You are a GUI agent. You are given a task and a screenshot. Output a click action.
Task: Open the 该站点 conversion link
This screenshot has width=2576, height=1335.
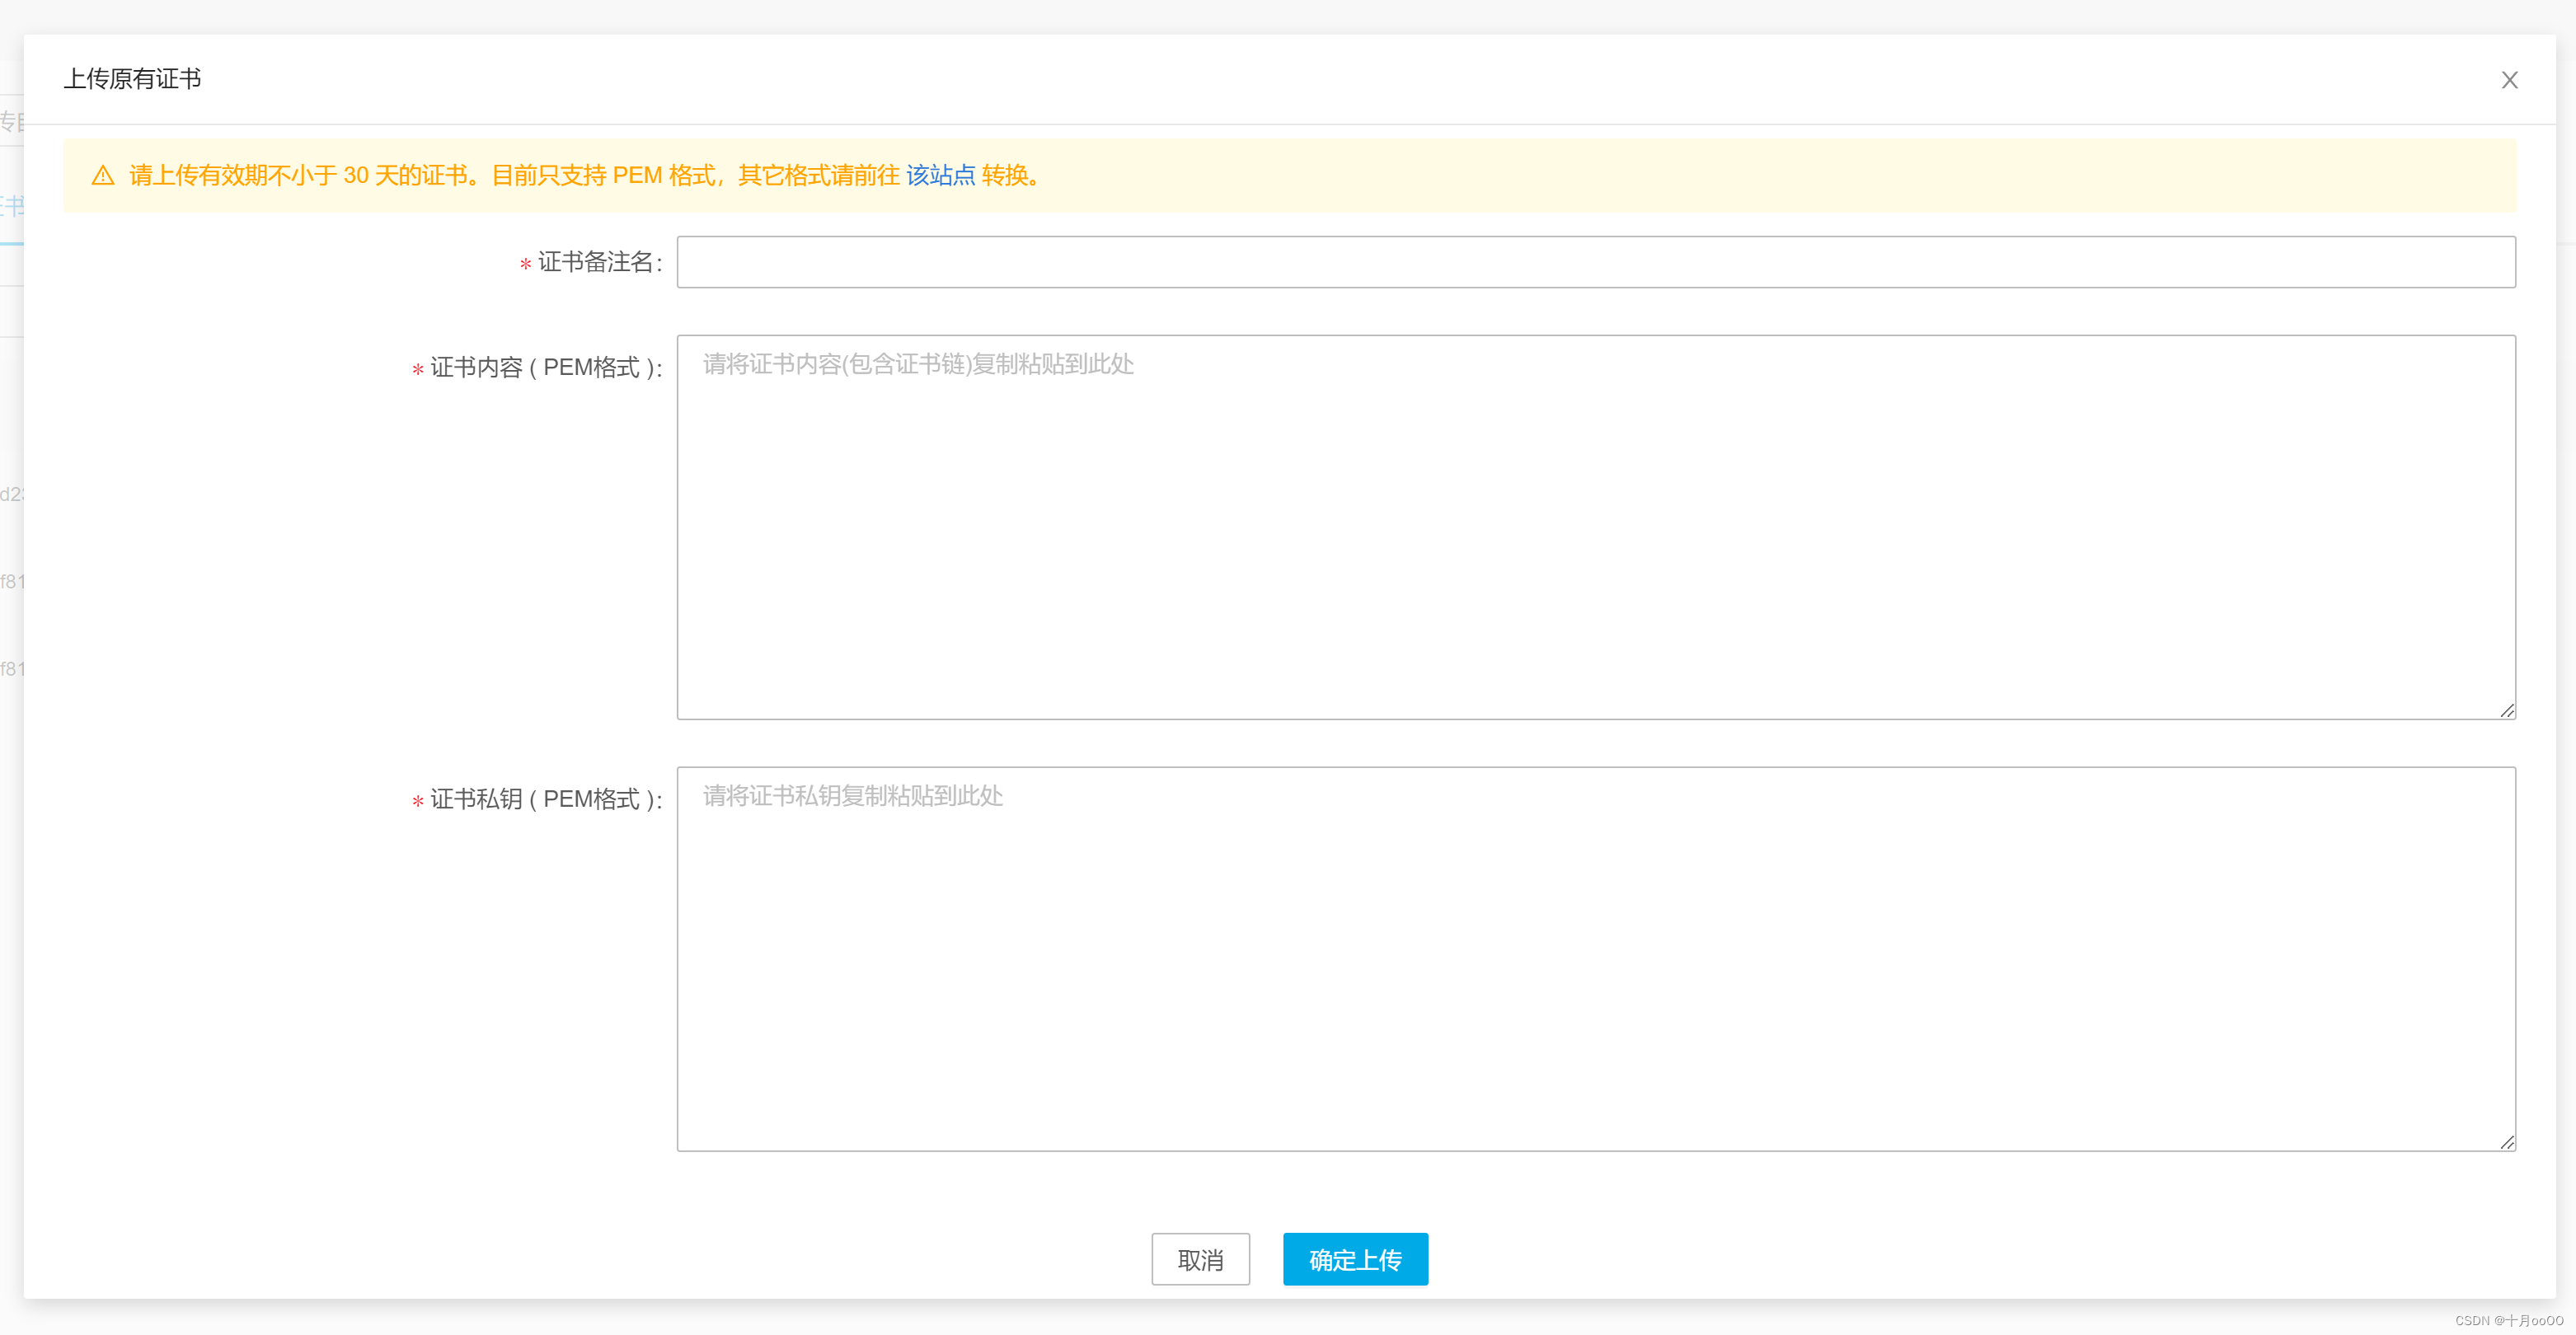939,176
